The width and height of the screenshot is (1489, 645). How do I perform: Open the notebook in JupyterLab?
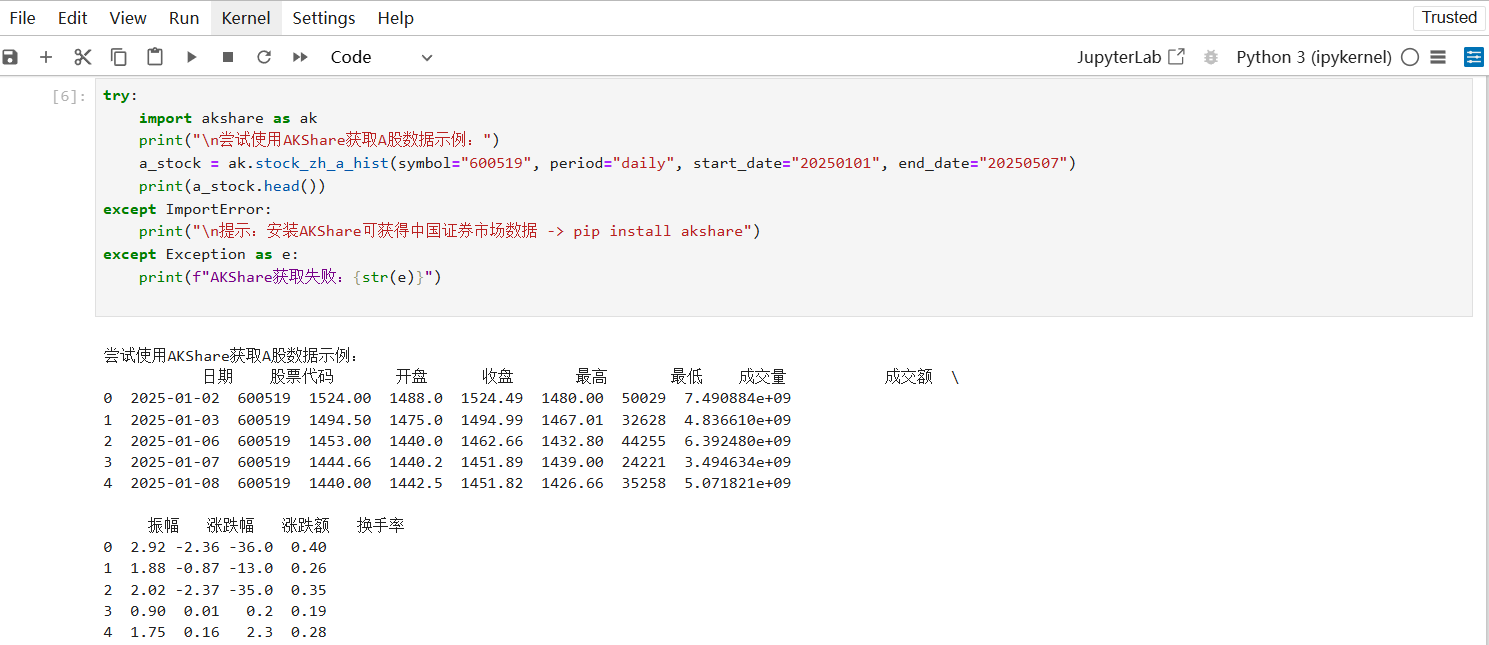pyautogui.click(x=1131, y=57)
